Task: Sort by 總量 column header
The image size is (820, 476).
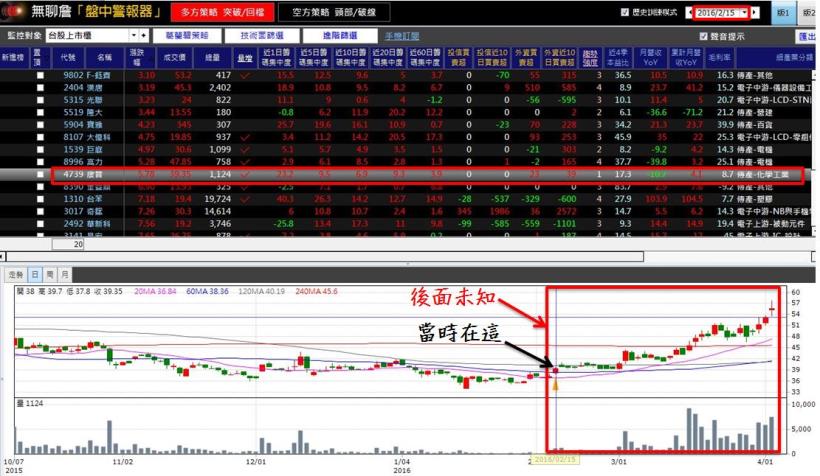Action: tap(213, 58)
